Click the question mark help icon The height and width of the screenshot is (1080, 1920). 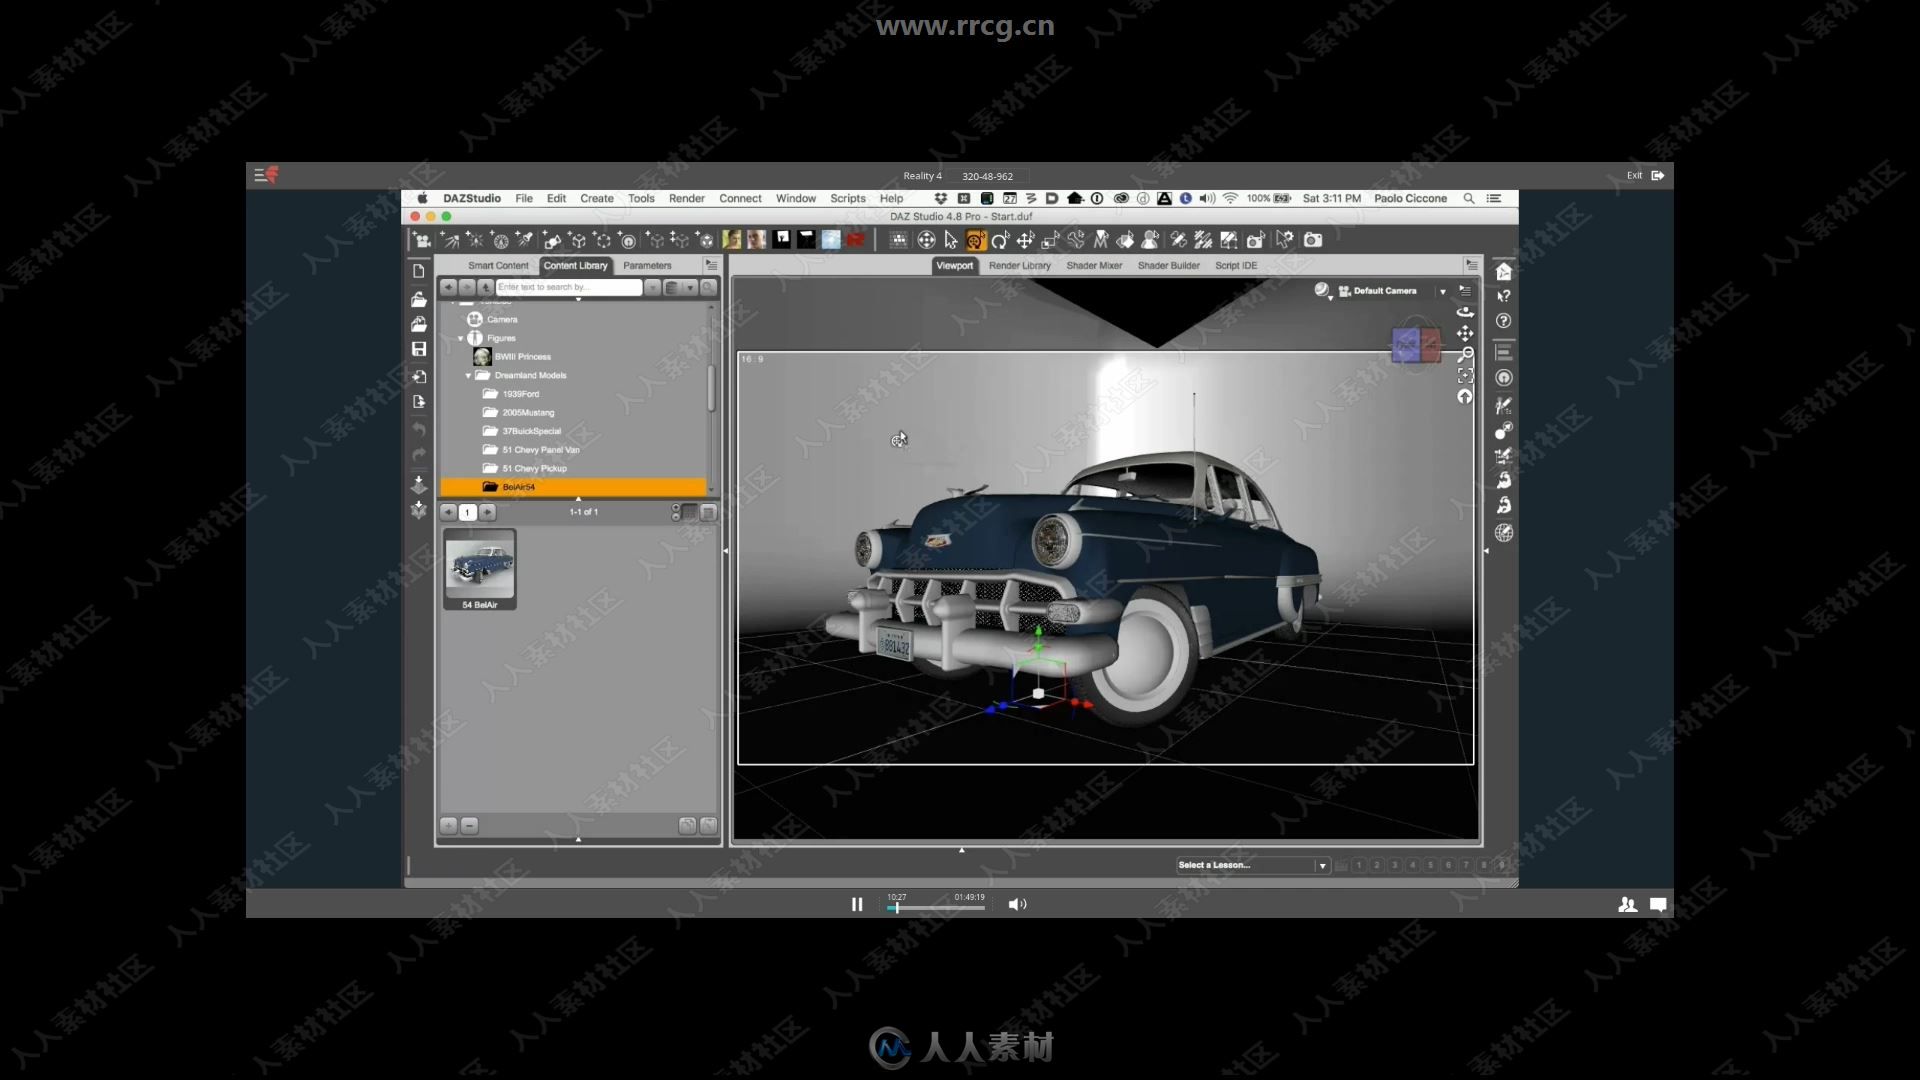[1503, 321]
